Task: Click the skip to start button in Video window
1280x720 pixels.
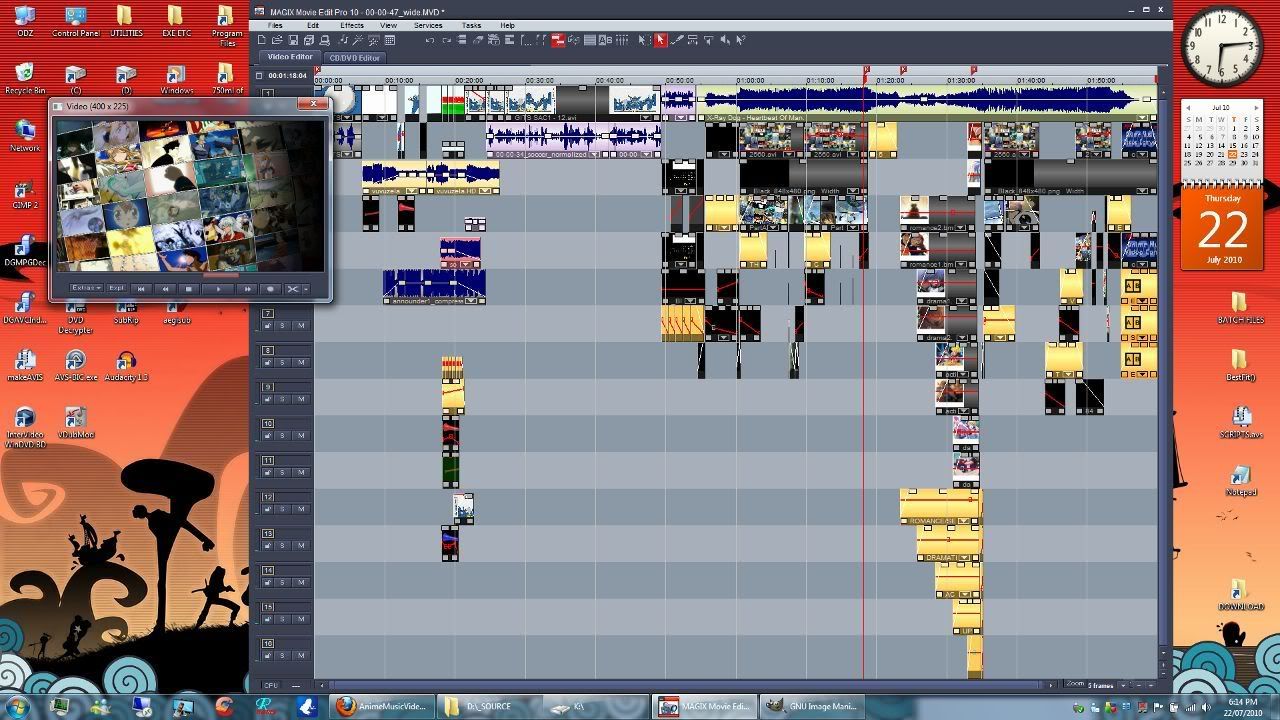Action: tap(141, 289)
